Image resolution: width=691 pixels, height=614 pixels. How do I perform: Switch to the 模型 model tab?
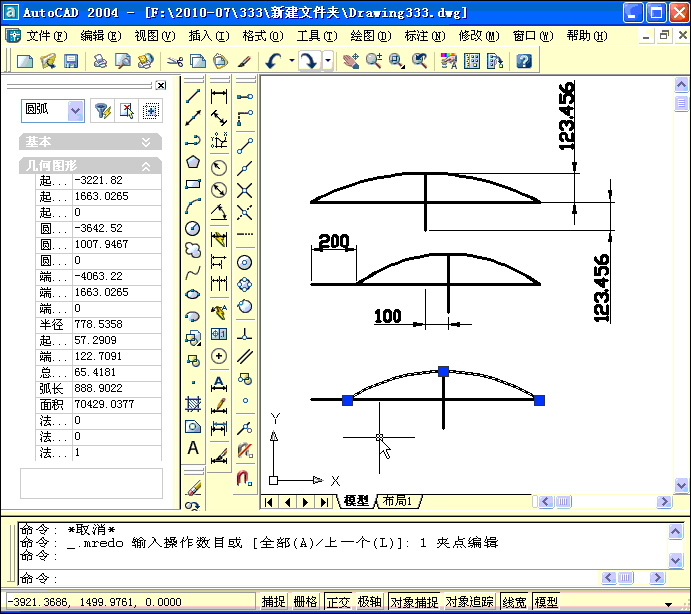click(356, 501)
